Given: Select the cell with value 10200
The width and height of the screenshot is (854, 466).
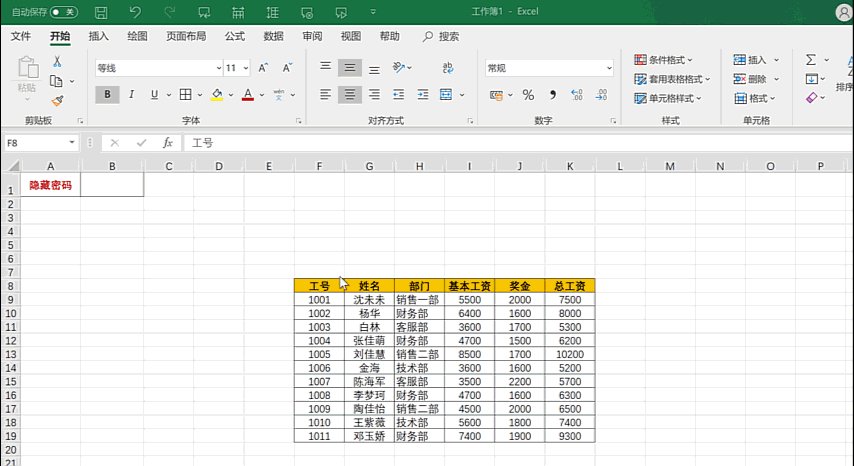Looking at the screenshot, I should pyautogui.click(x=570, y=354).
